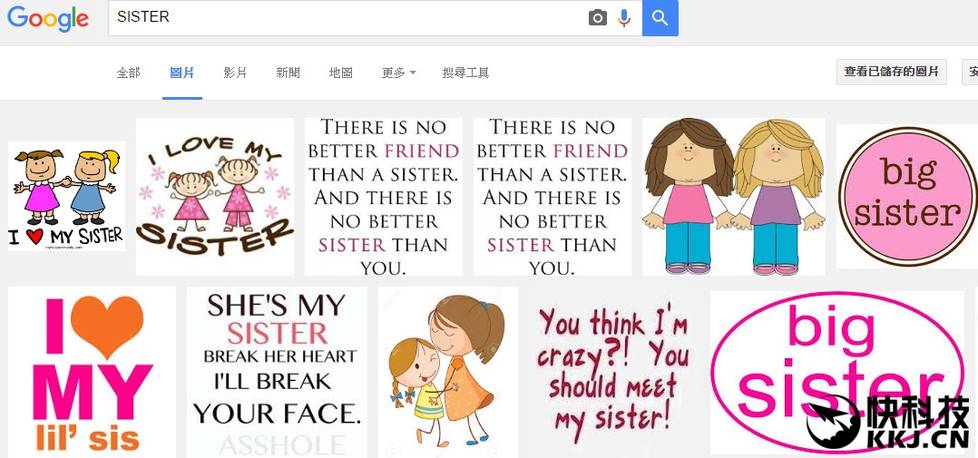The width and height of the screenshot is (978, 458).
Task: Click the microphone voice search icon
Action: (x=624, y=17)
